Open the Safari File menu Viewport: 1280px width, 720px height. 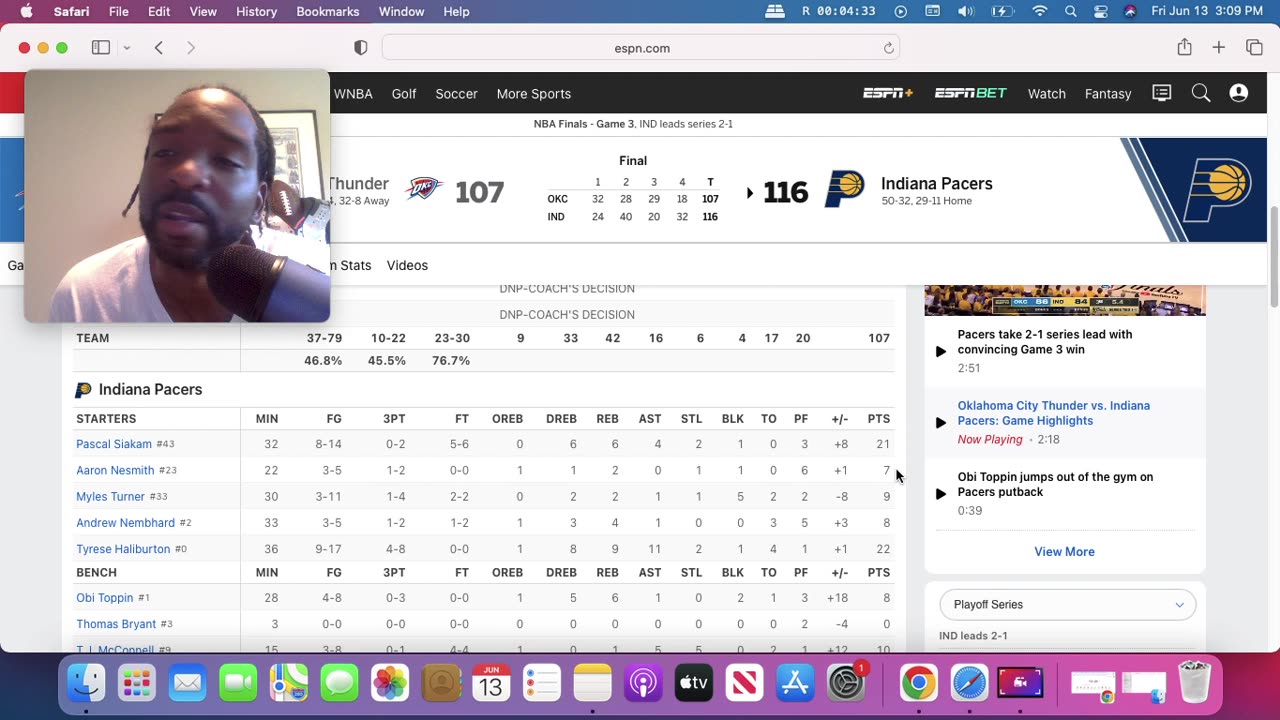(x=119, y=11)
